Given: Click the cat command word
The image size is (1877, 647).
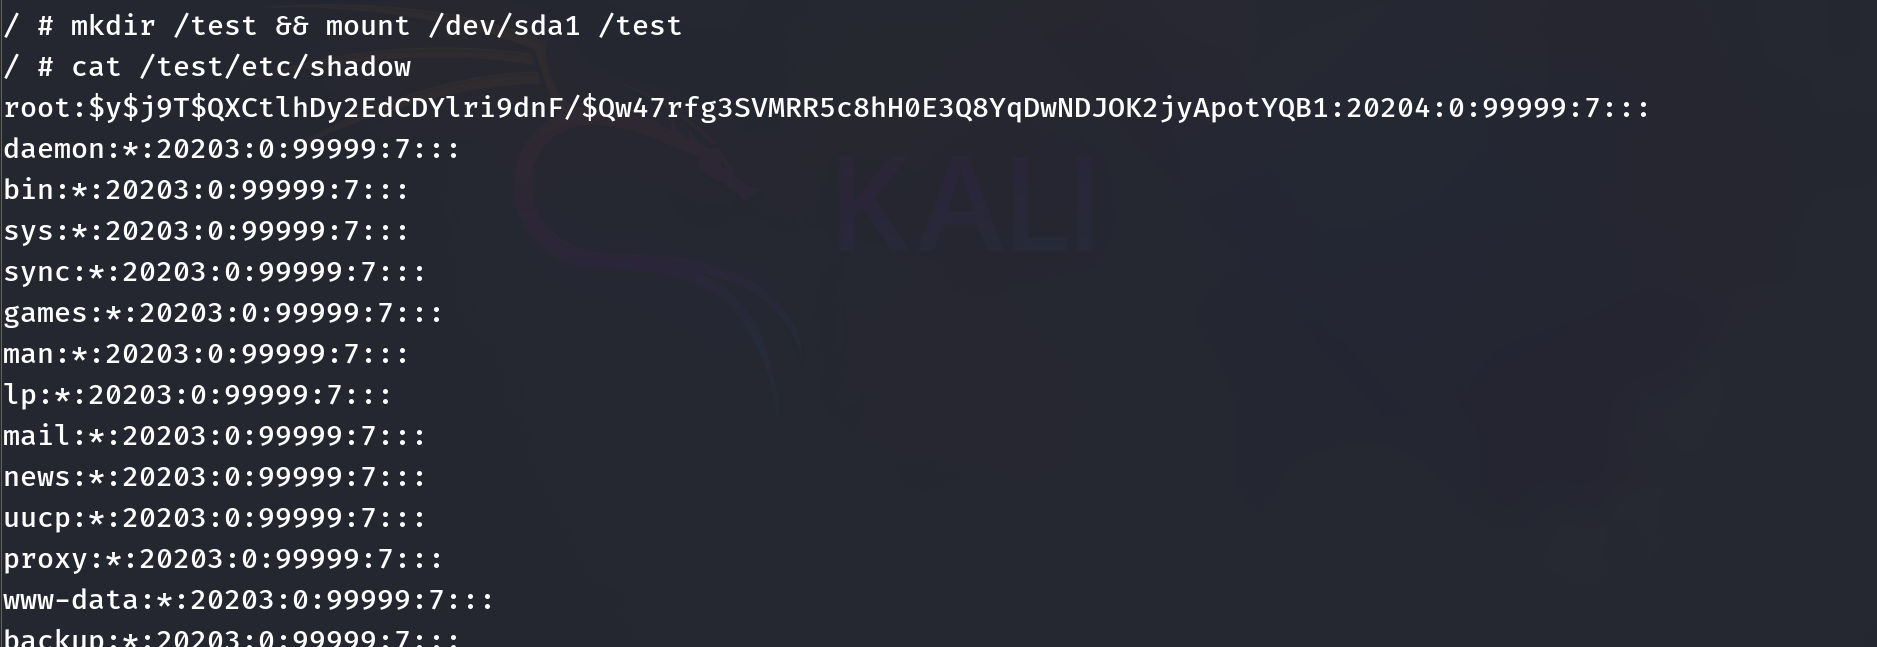Looking at the screenshot, I should coord(96,67).
